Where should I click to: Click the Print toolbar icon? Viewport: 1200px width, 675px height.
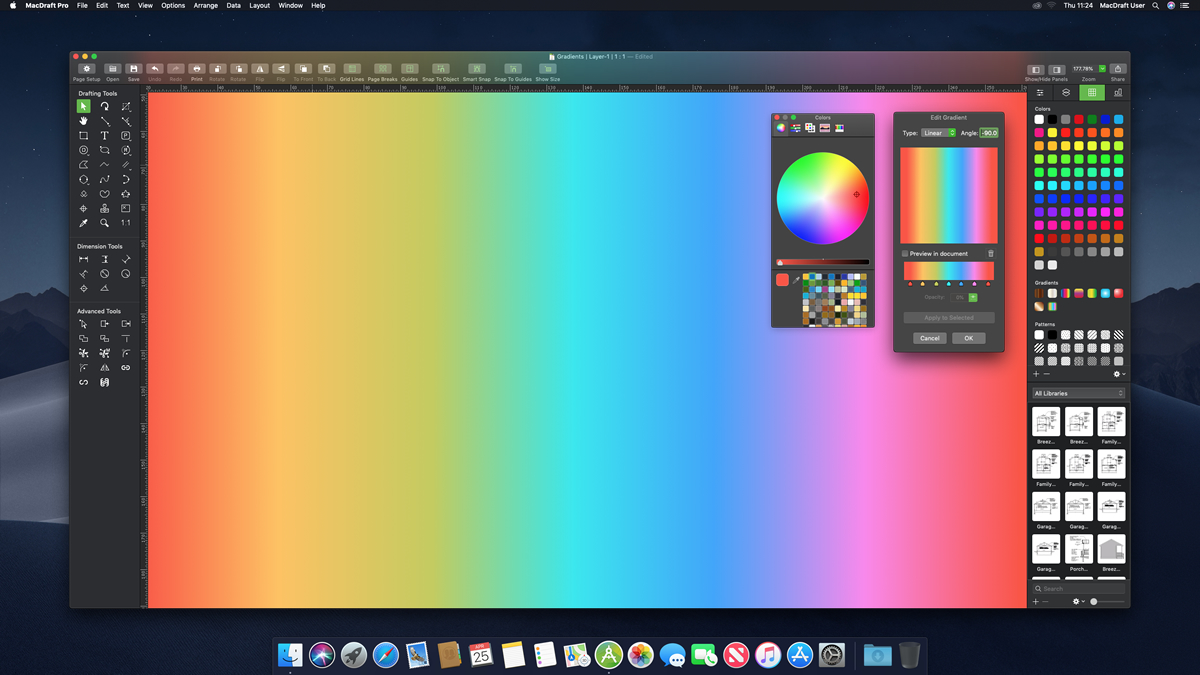coord(197,69)
